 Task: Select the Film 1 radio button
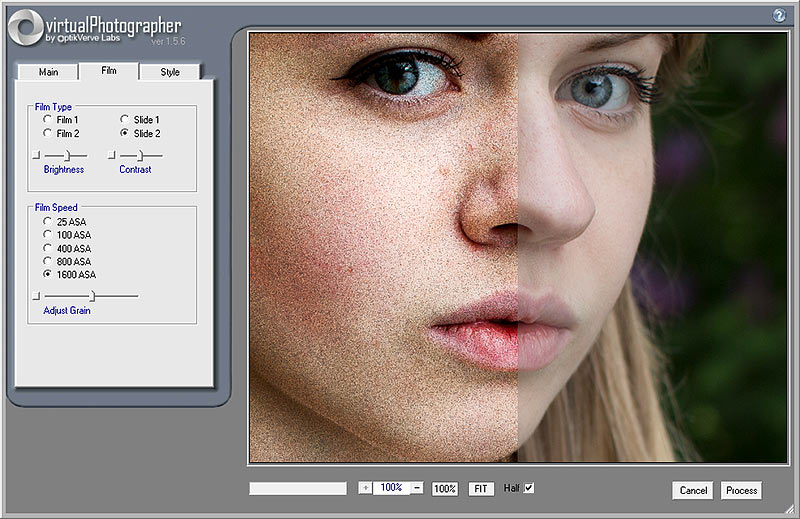pyautogui.click(x=47, y=120)
